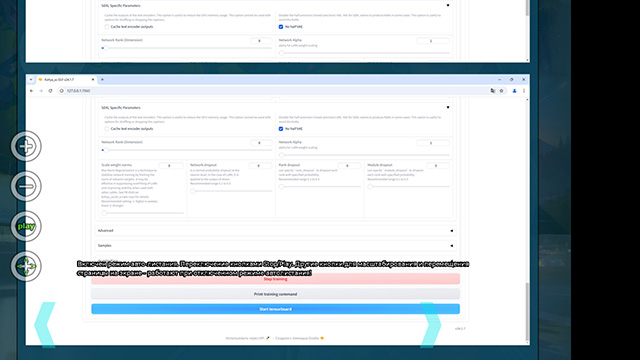
Task: Click the zoom out minus overlay button
Action: pyautogui.click(x=26, y=186)
